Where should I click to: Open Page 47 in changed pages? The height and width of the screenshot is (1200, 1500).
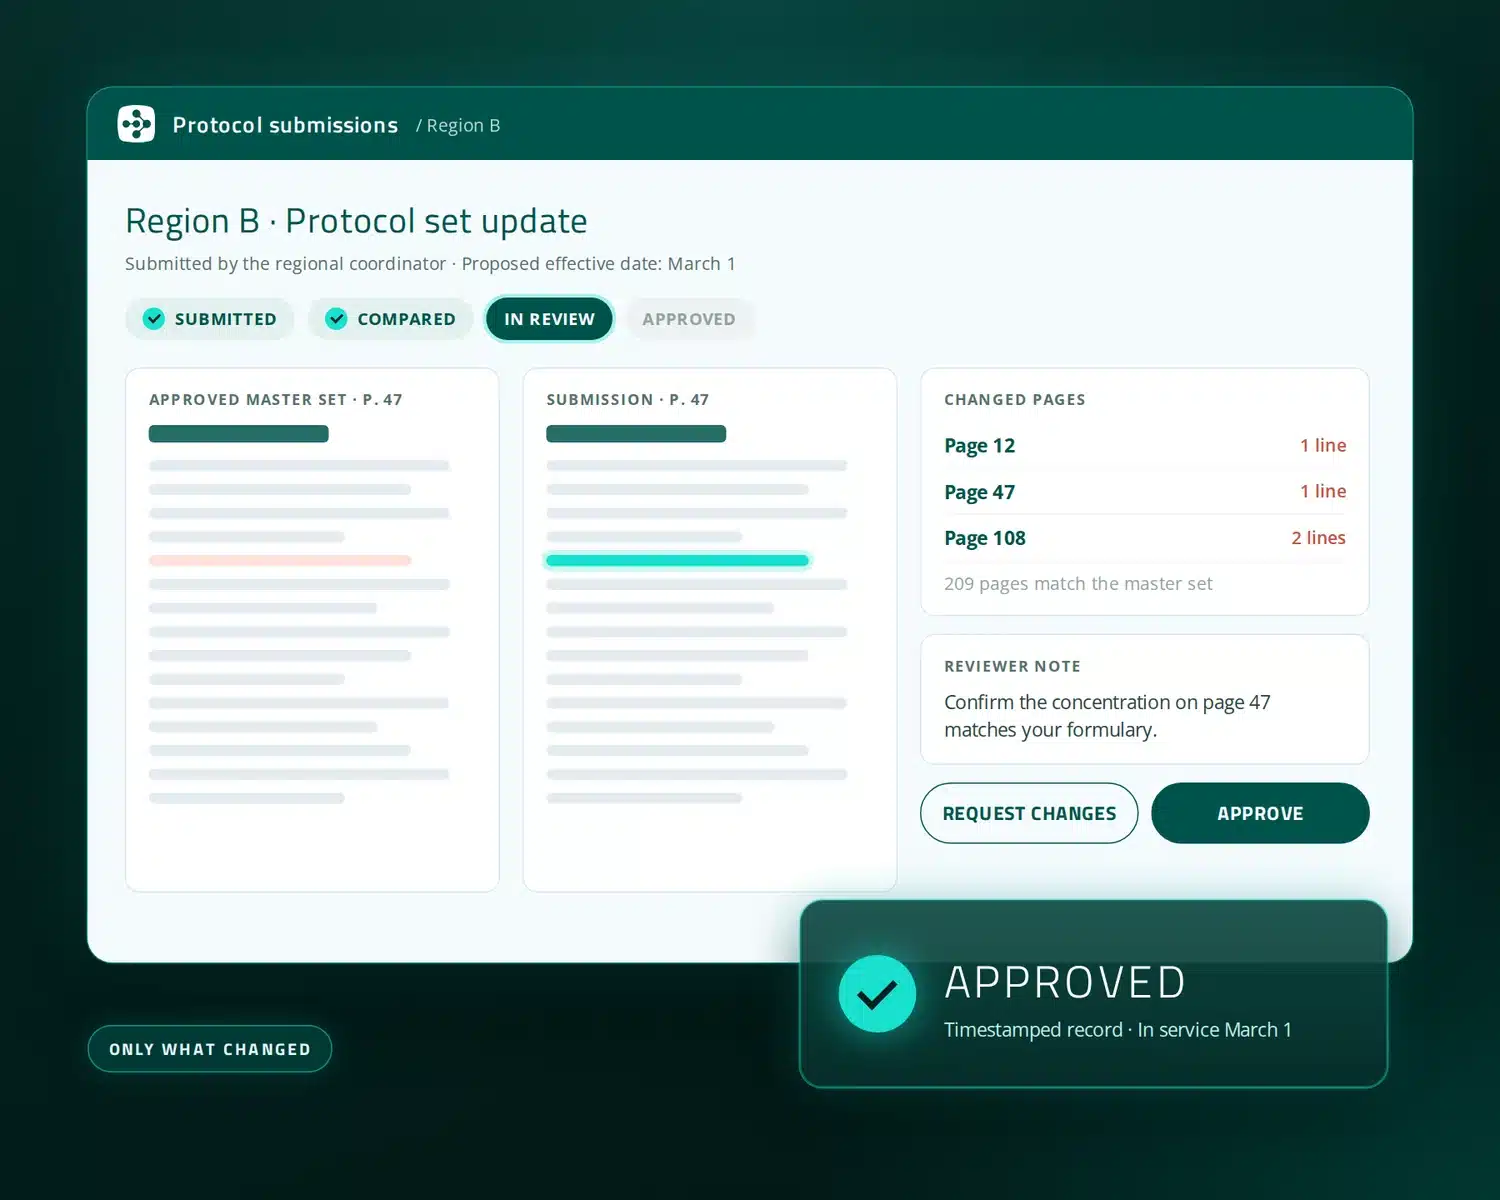(x=1145, y=491)
